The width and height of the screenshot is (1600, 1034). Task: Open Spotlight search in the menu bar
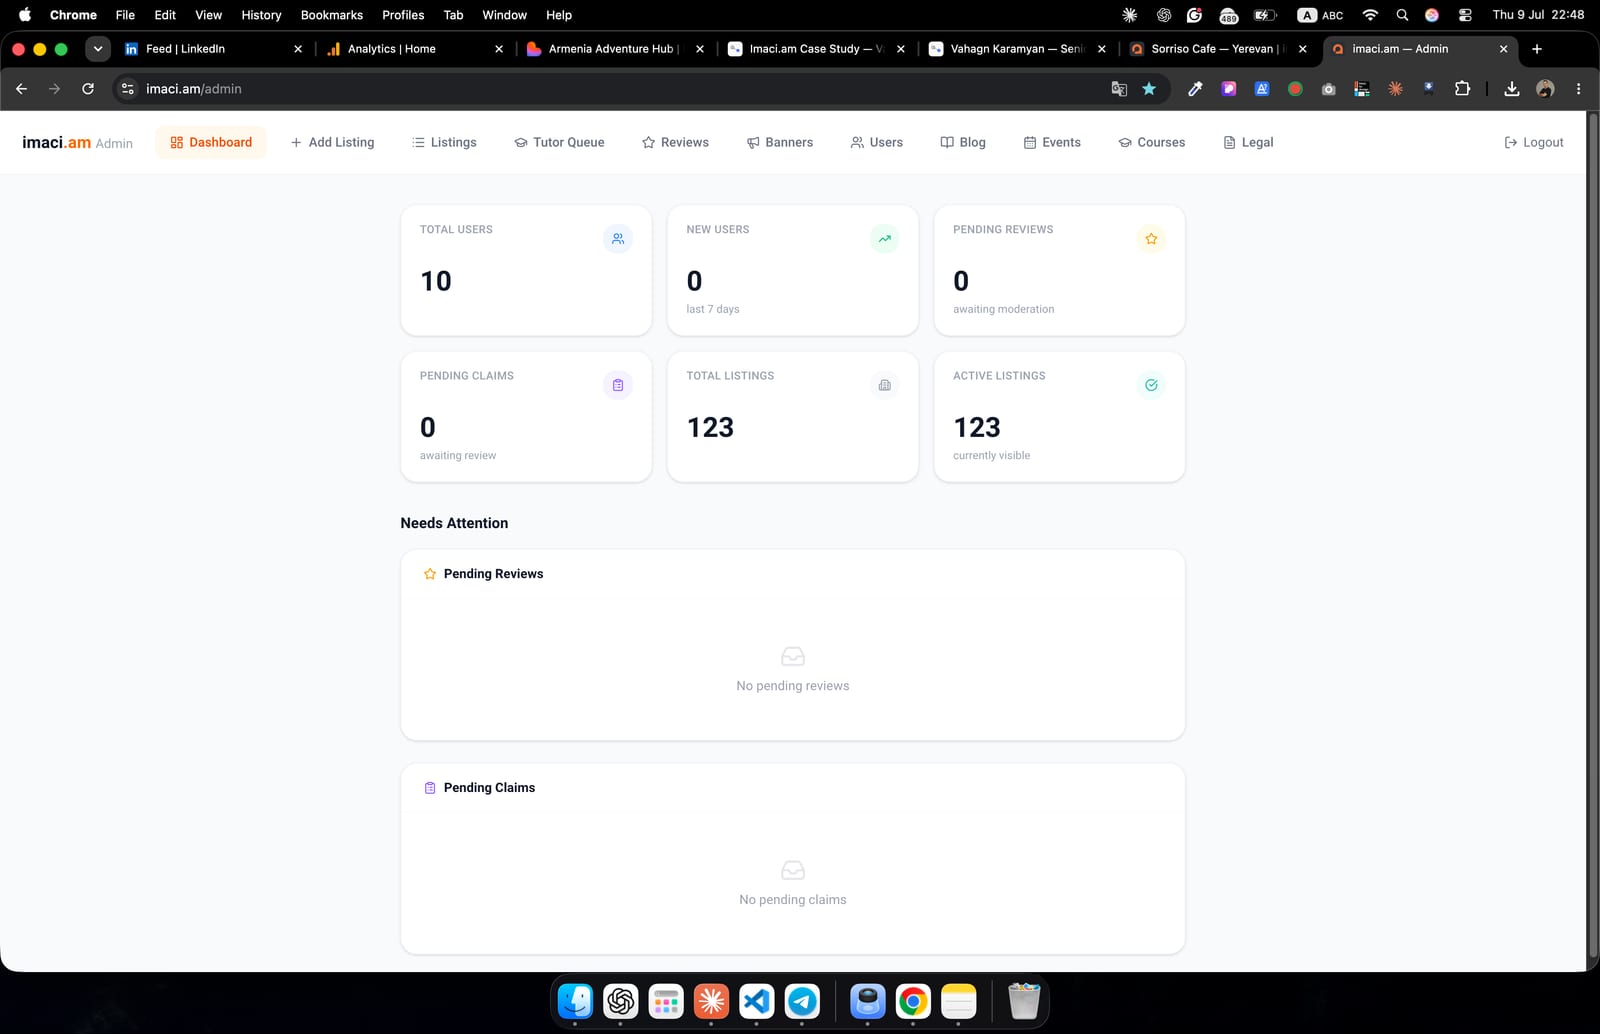point(1402,15)
